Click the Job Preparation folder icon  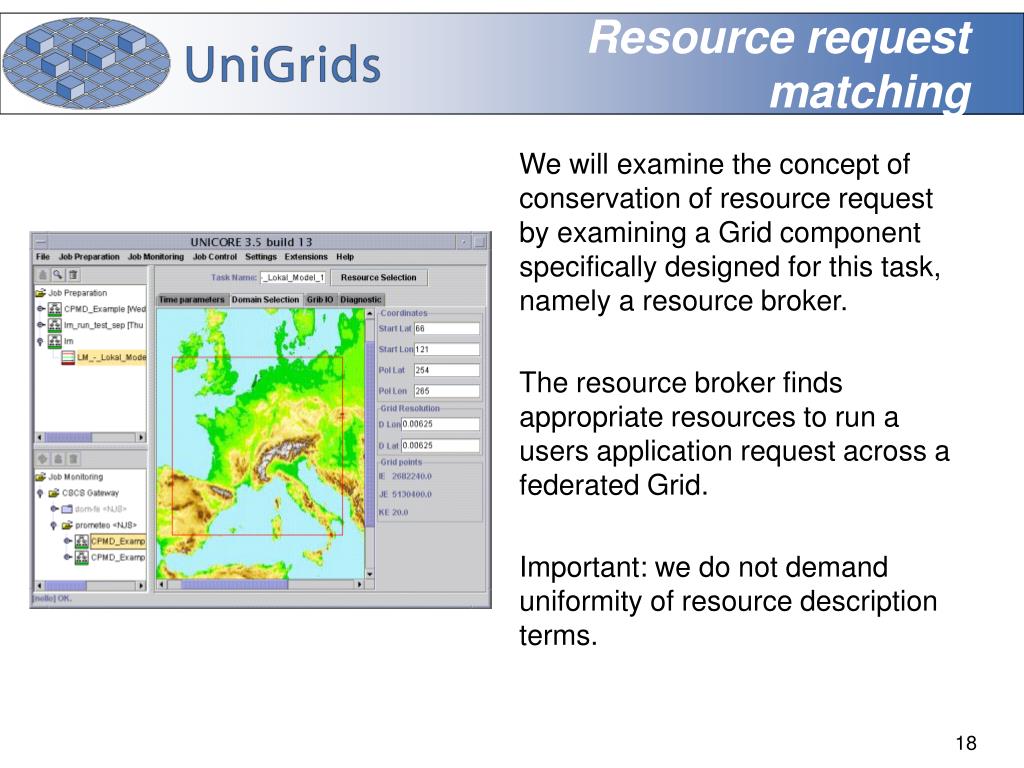(40, 293)
